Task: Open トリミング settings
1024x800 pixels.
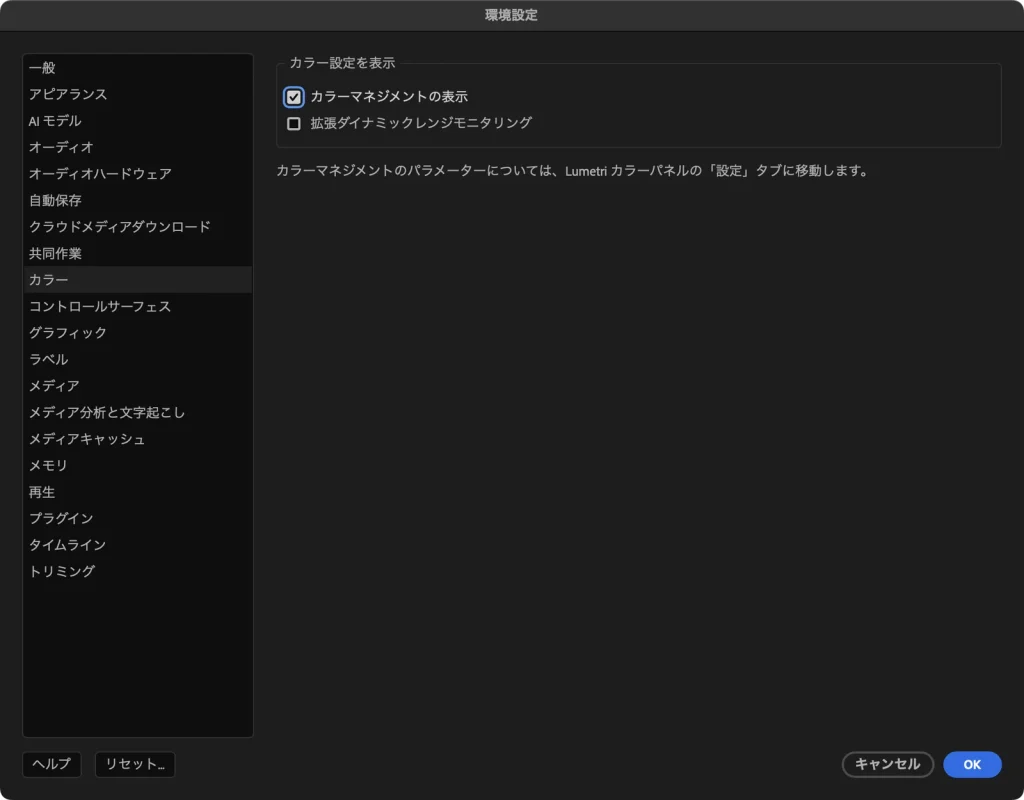Action: pyautogui.click(x=137, y=571)
